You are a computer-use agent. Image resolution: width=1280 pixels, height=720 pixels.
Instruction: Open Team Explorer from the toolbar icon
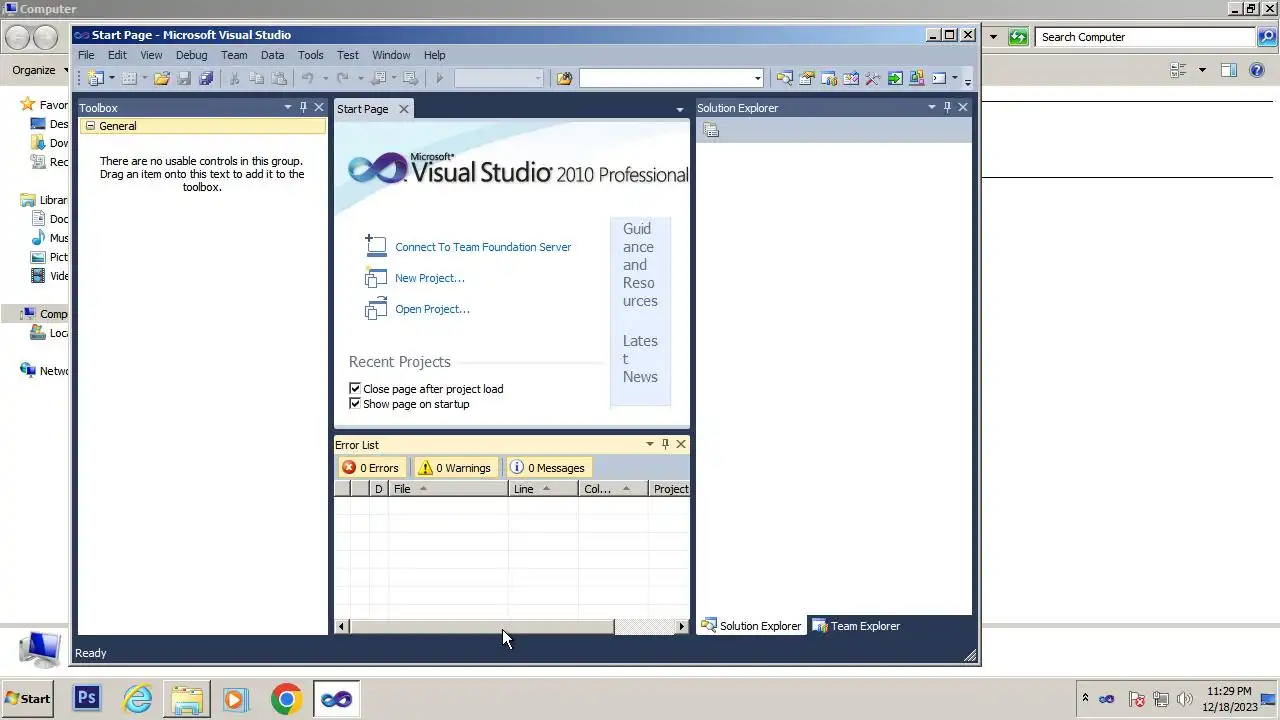pos(828,78)
